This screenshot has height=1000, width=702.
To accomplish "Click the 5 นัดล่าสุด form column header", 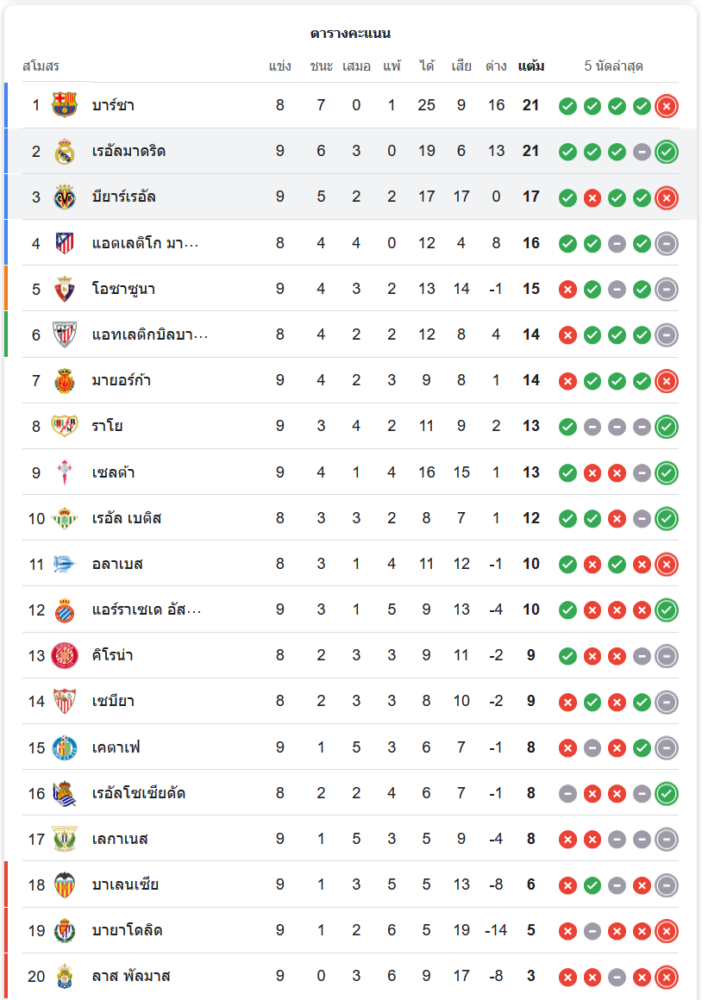I will click(614, 67).
